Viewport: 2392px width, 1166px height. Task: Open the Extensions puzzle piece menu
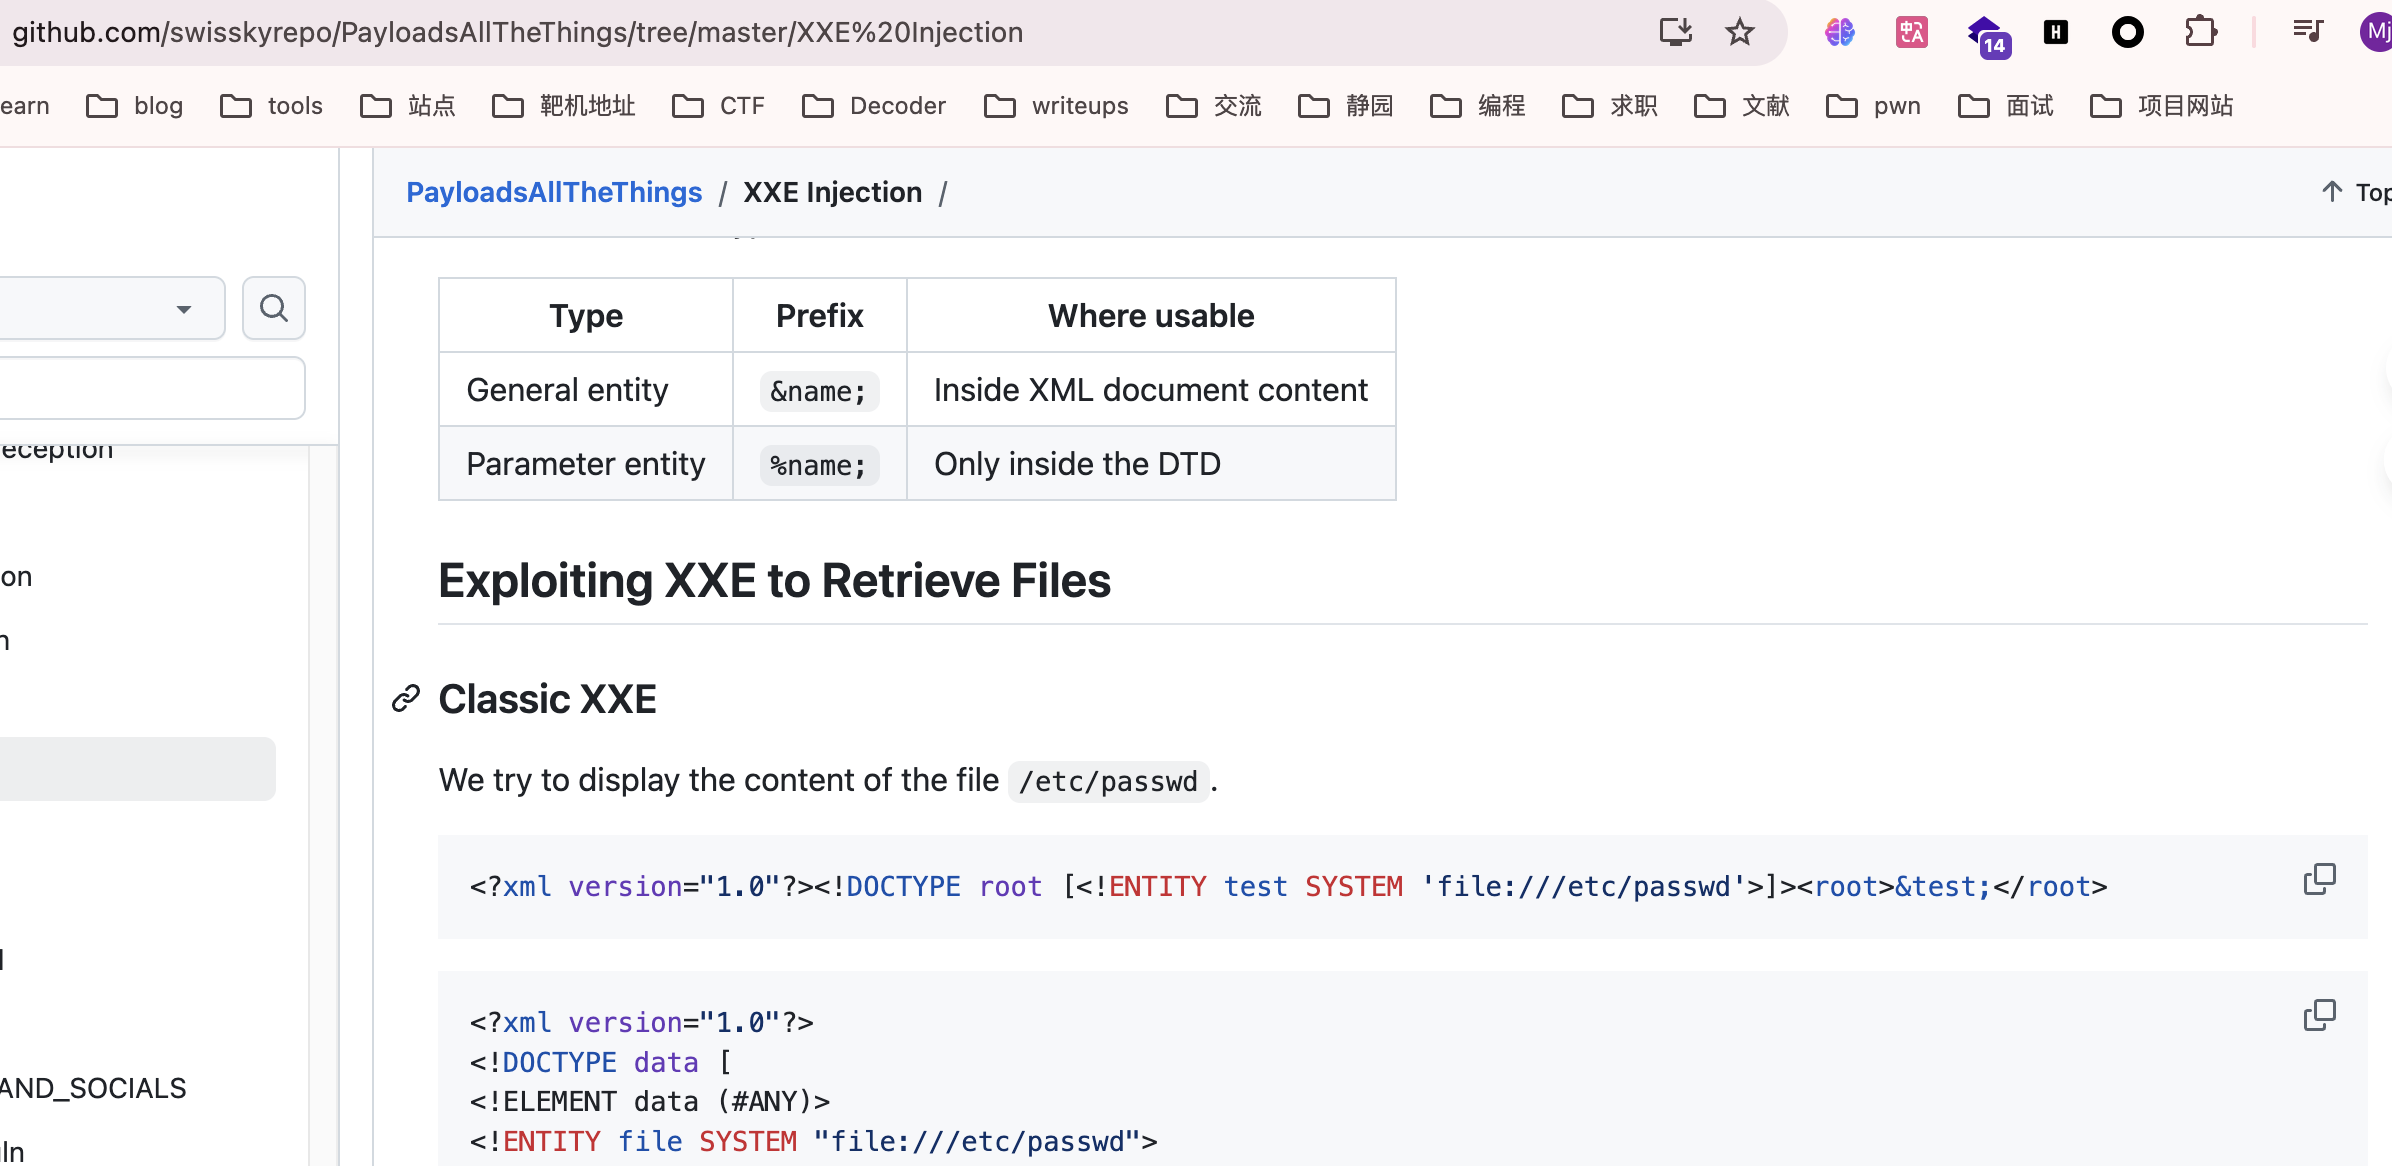click(x=2200, y=32)
